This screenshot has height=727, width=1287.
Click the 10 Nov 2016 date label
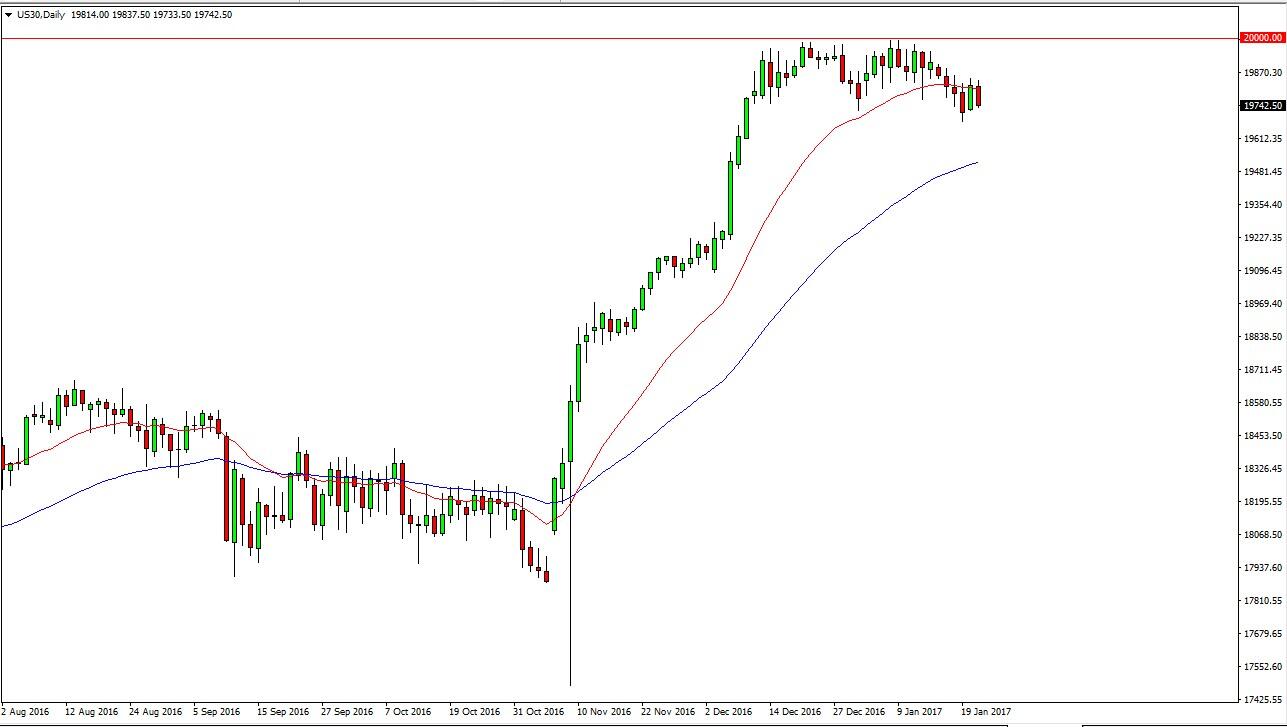(x=605, y=712)
